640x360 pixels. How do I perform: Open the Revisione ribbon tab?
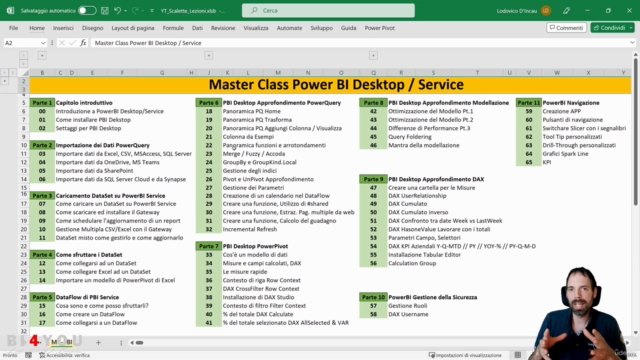[223, 28]
